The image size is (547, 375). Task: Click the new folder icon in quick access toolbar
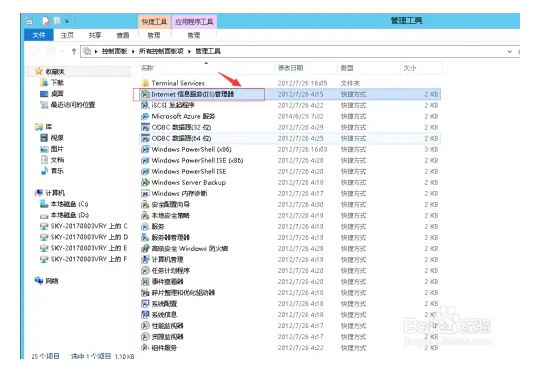(x=57, y=21)
